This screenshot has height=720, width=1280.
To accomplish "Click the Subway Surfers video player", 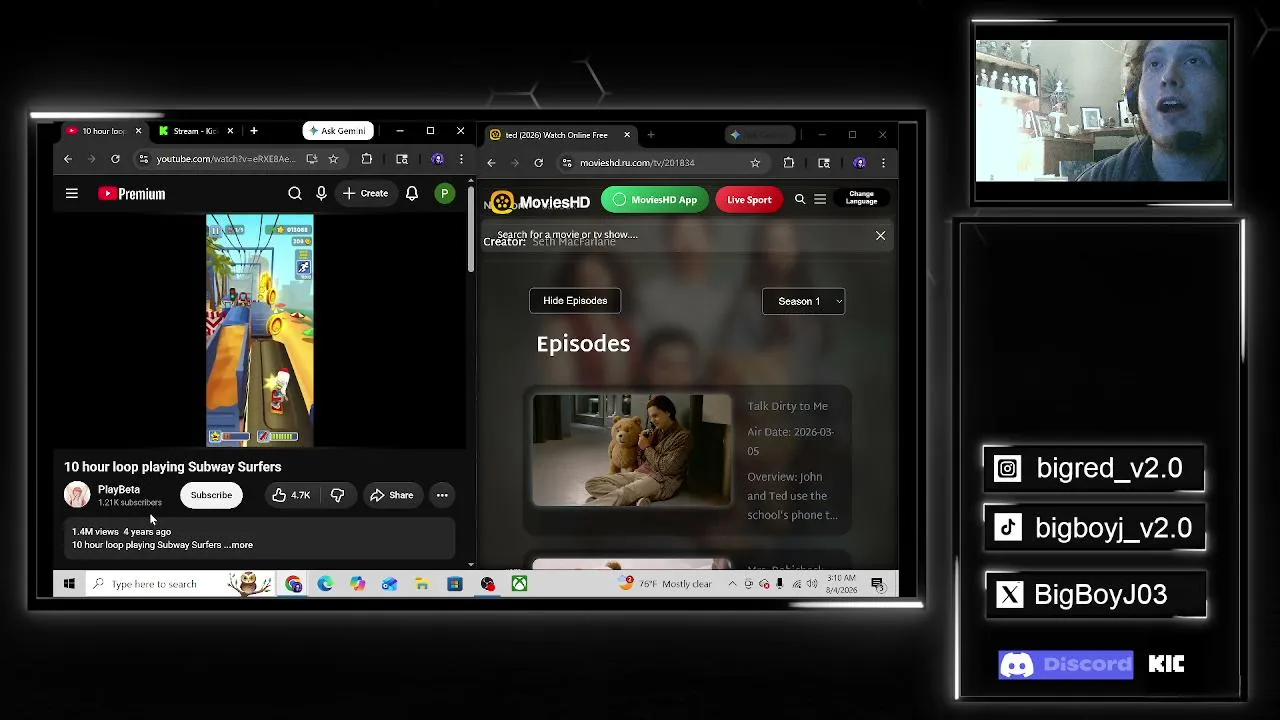I will [260, 330].
